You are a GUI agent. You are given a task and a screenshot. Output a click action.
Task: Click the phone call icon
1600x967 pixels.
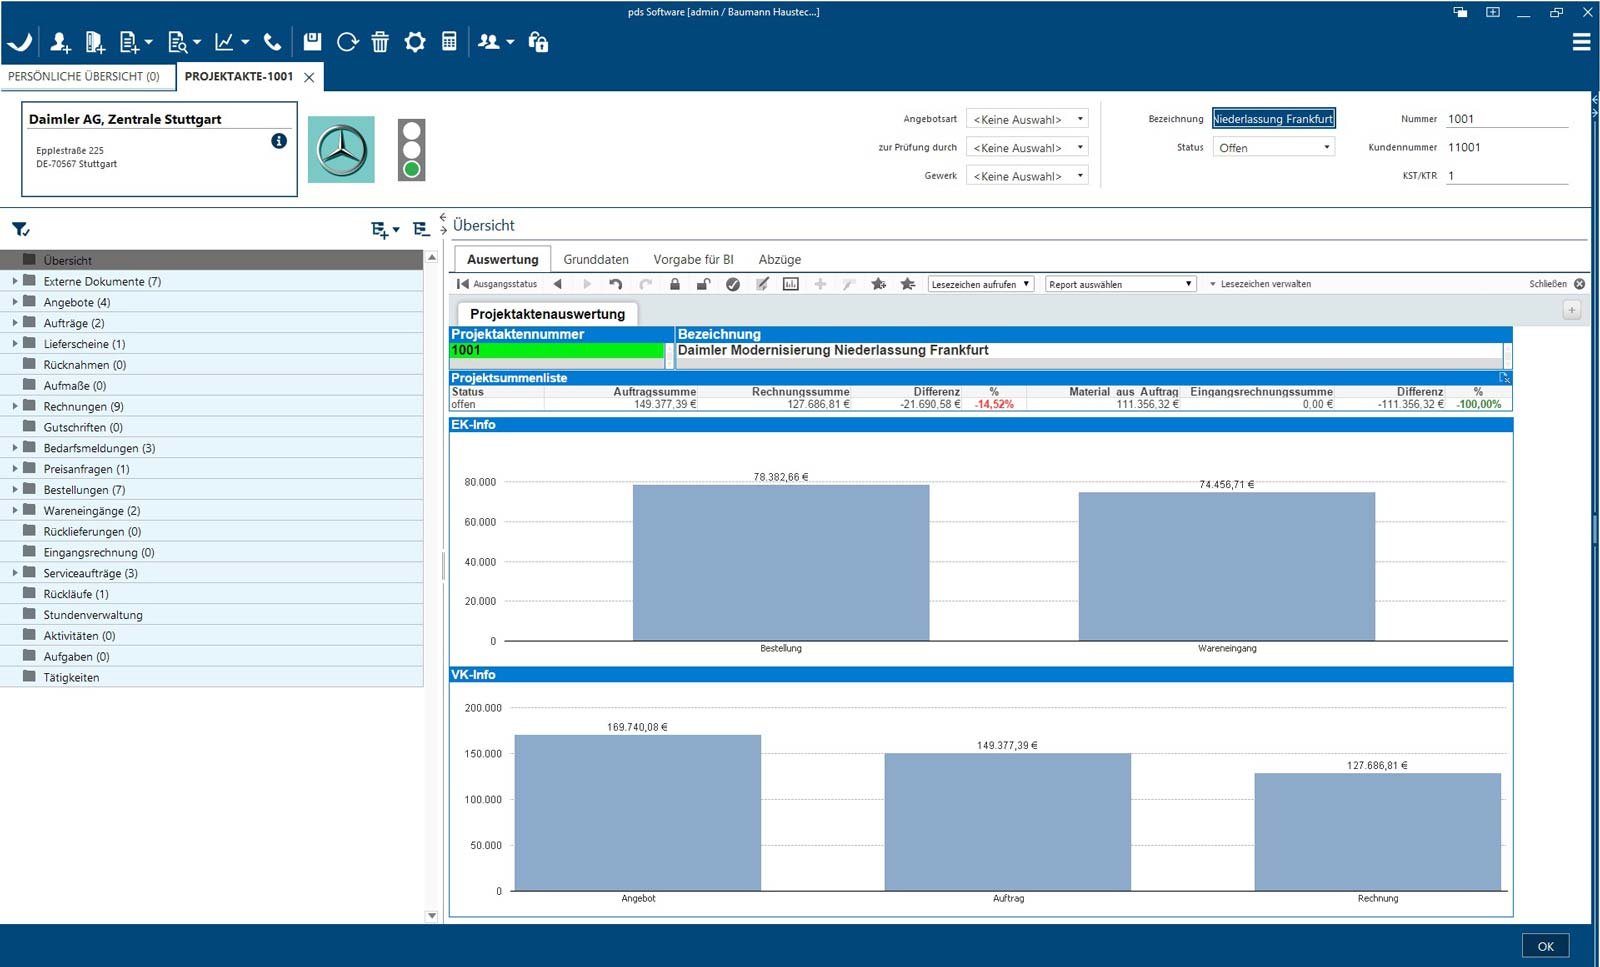(x=272, y=42)
